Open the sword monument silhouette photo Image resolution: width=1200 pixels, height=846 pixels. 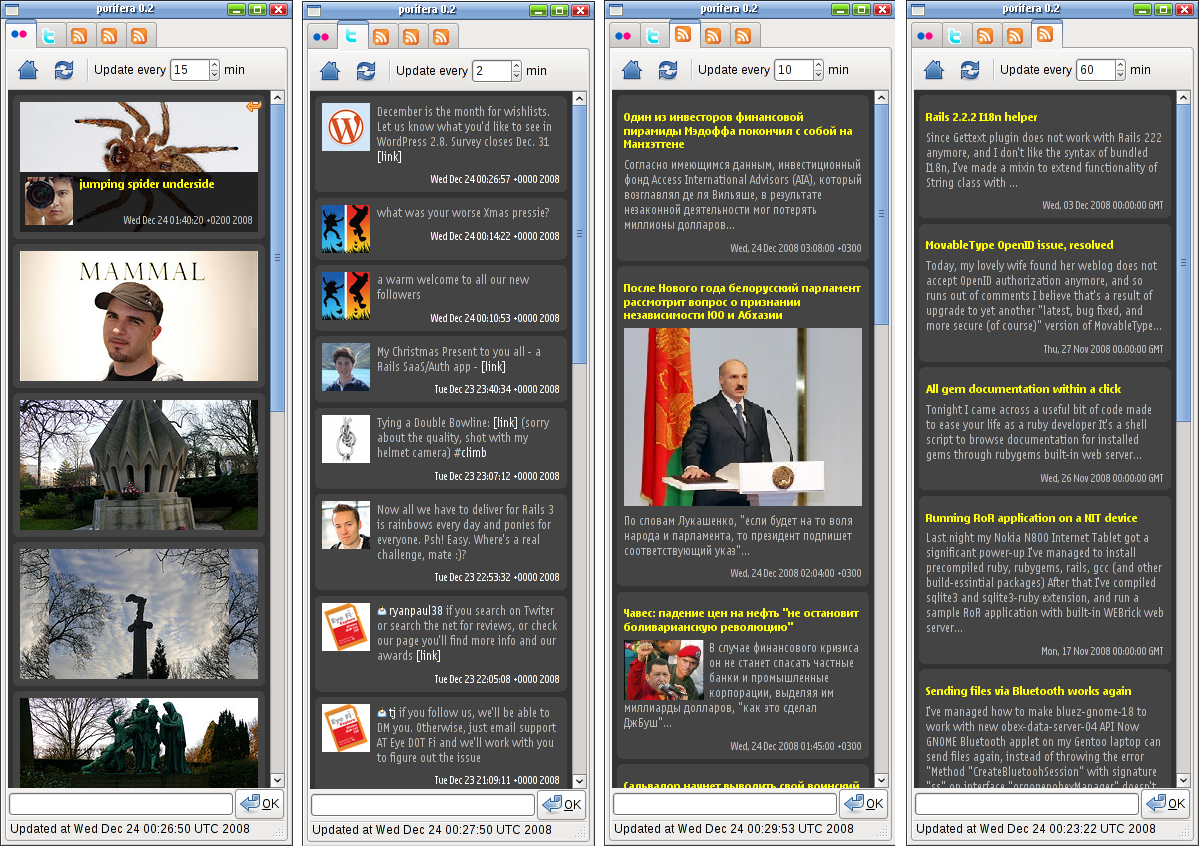coord(139,614)
